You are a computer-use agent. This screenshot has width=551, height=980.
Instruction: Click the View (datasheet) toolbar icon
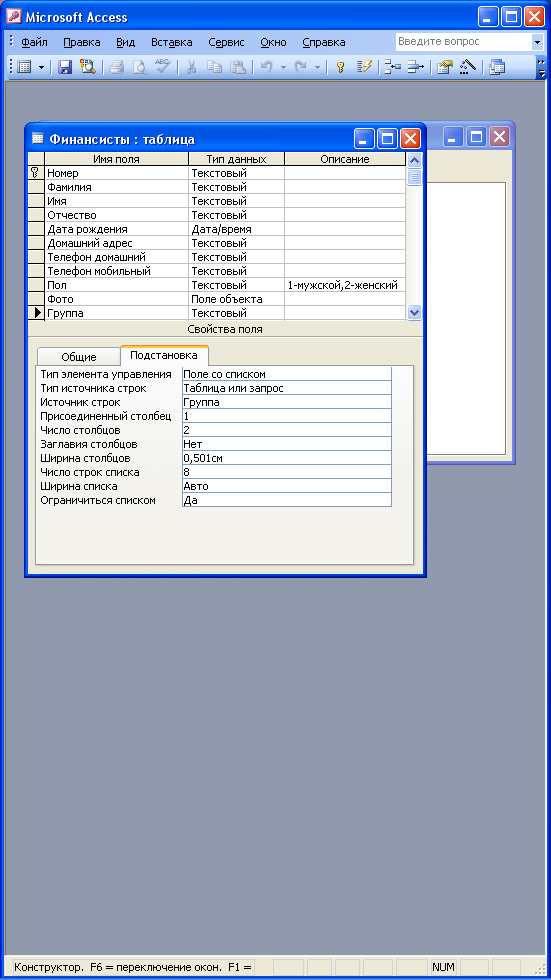[24, 67]
